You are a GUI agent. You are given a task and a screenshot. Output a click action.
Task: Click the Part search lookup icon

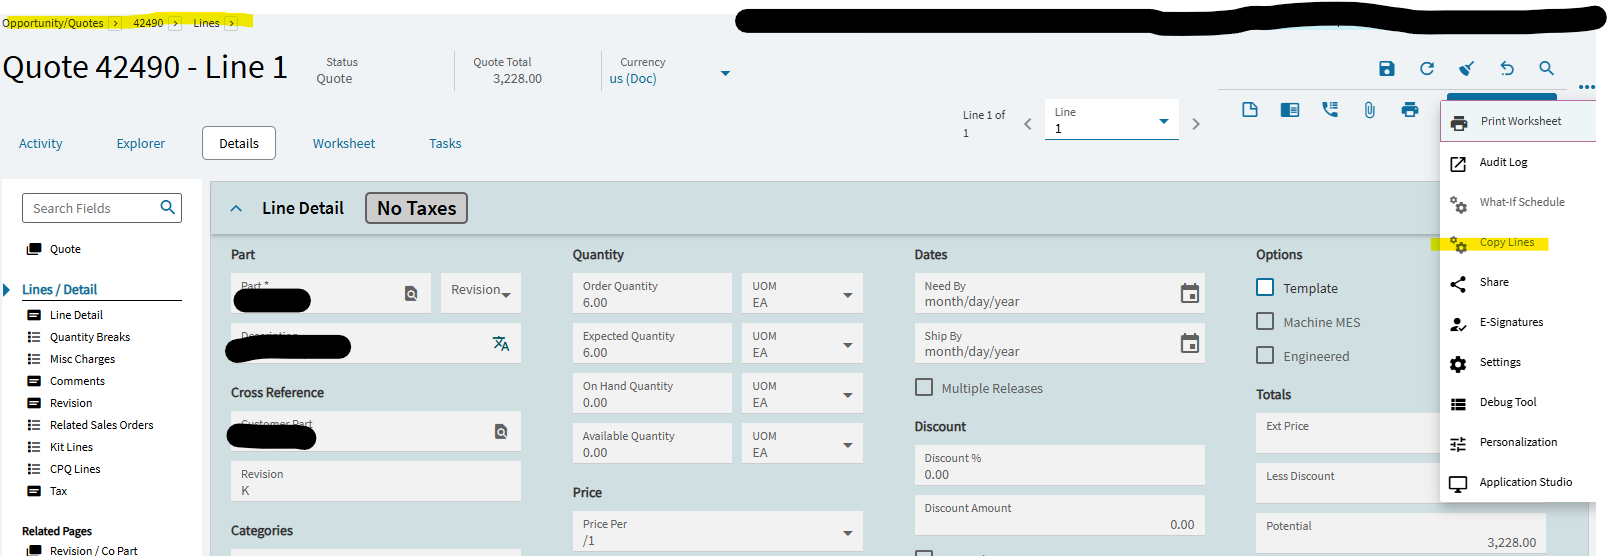tap(411, 293)
